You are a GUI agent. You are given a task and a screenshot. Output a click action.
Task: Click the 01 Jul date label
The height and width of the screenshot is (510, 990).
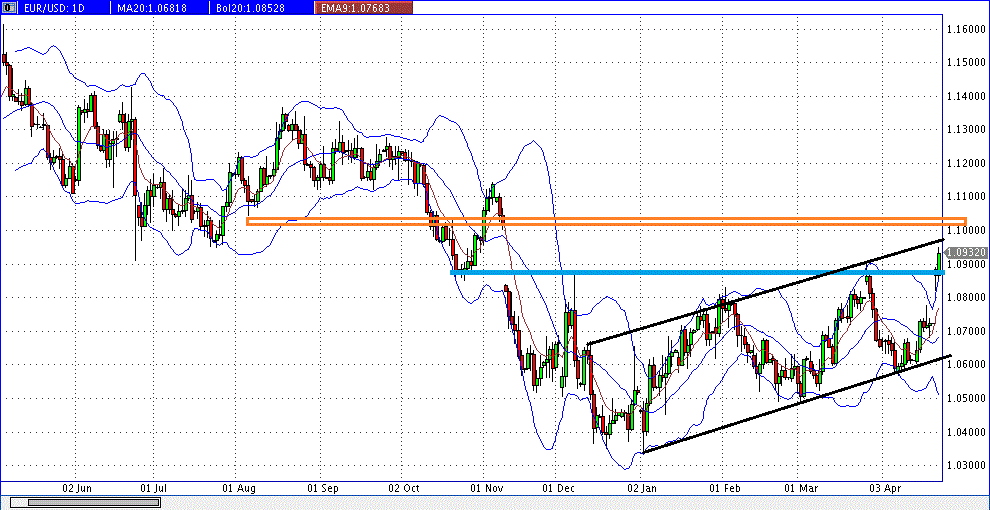[153, 488]
